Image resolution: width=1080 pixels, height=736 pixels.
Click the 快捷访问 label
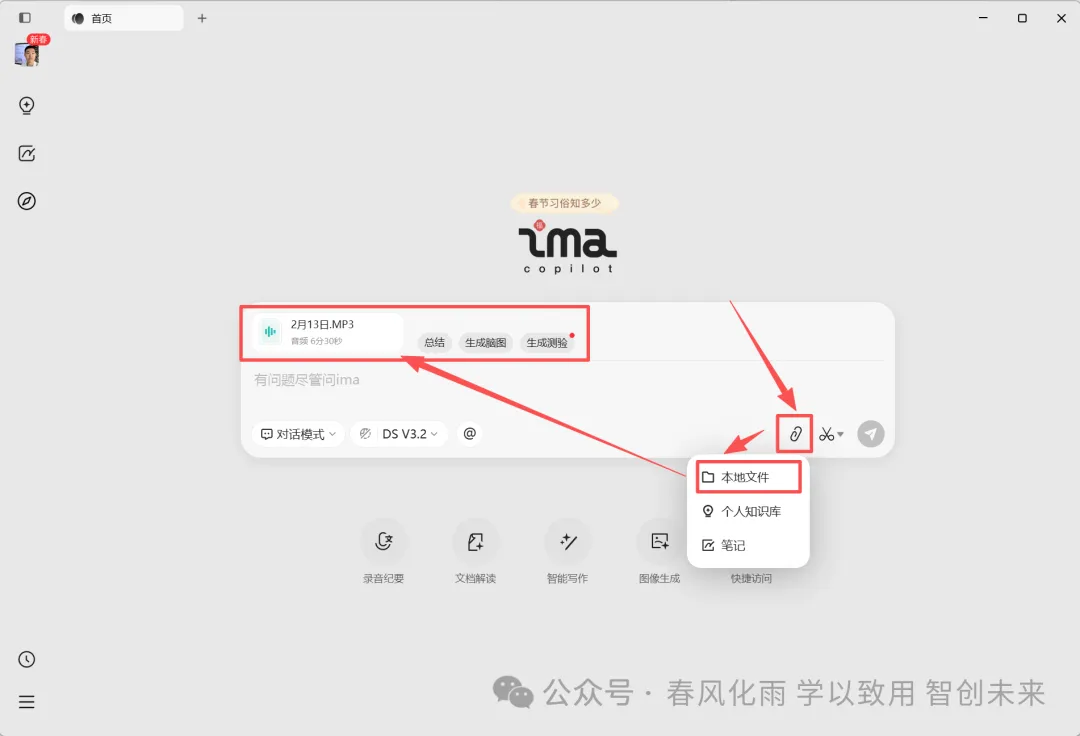click(751, 578)
